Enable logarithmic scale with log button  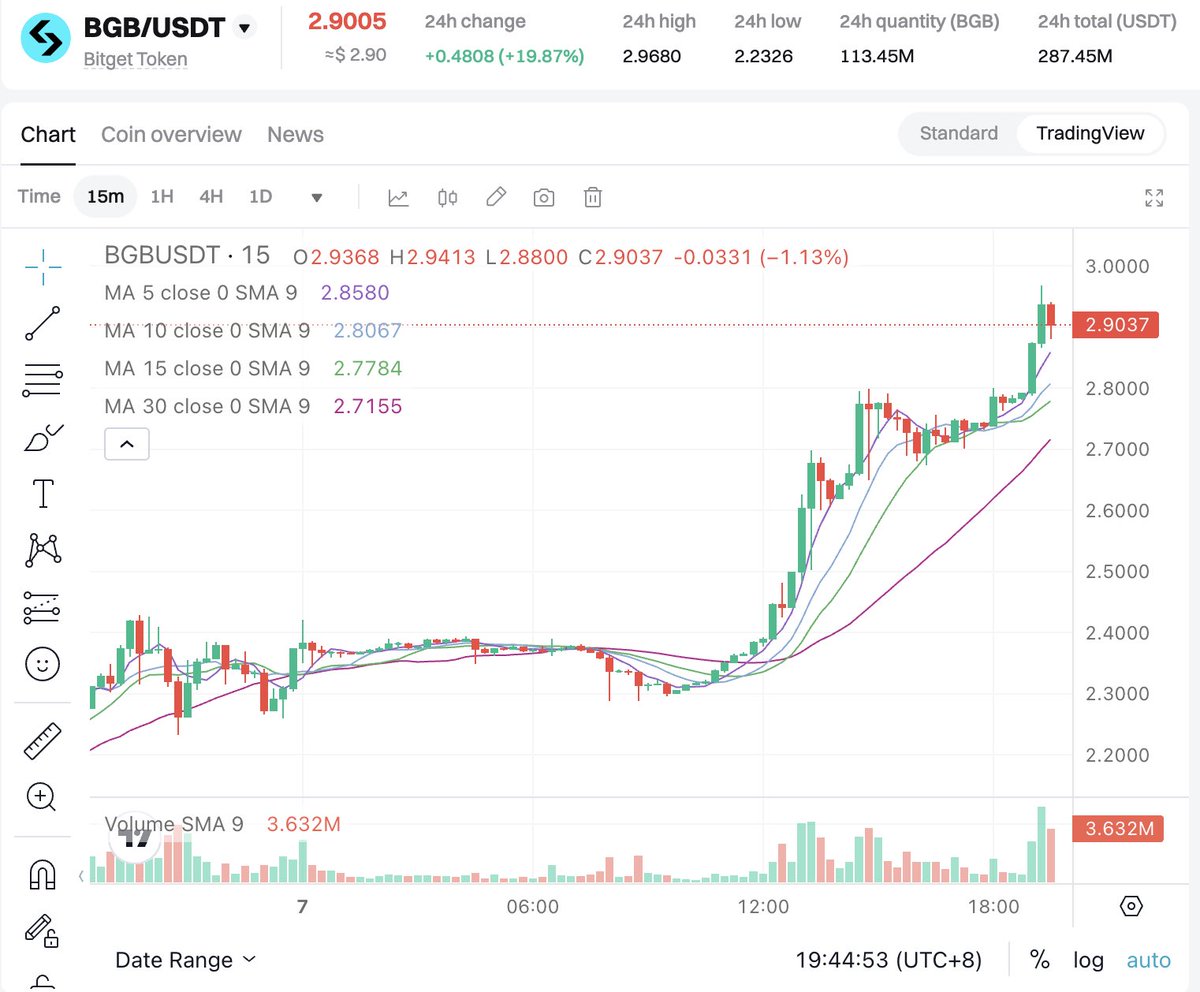[1088, 960]
